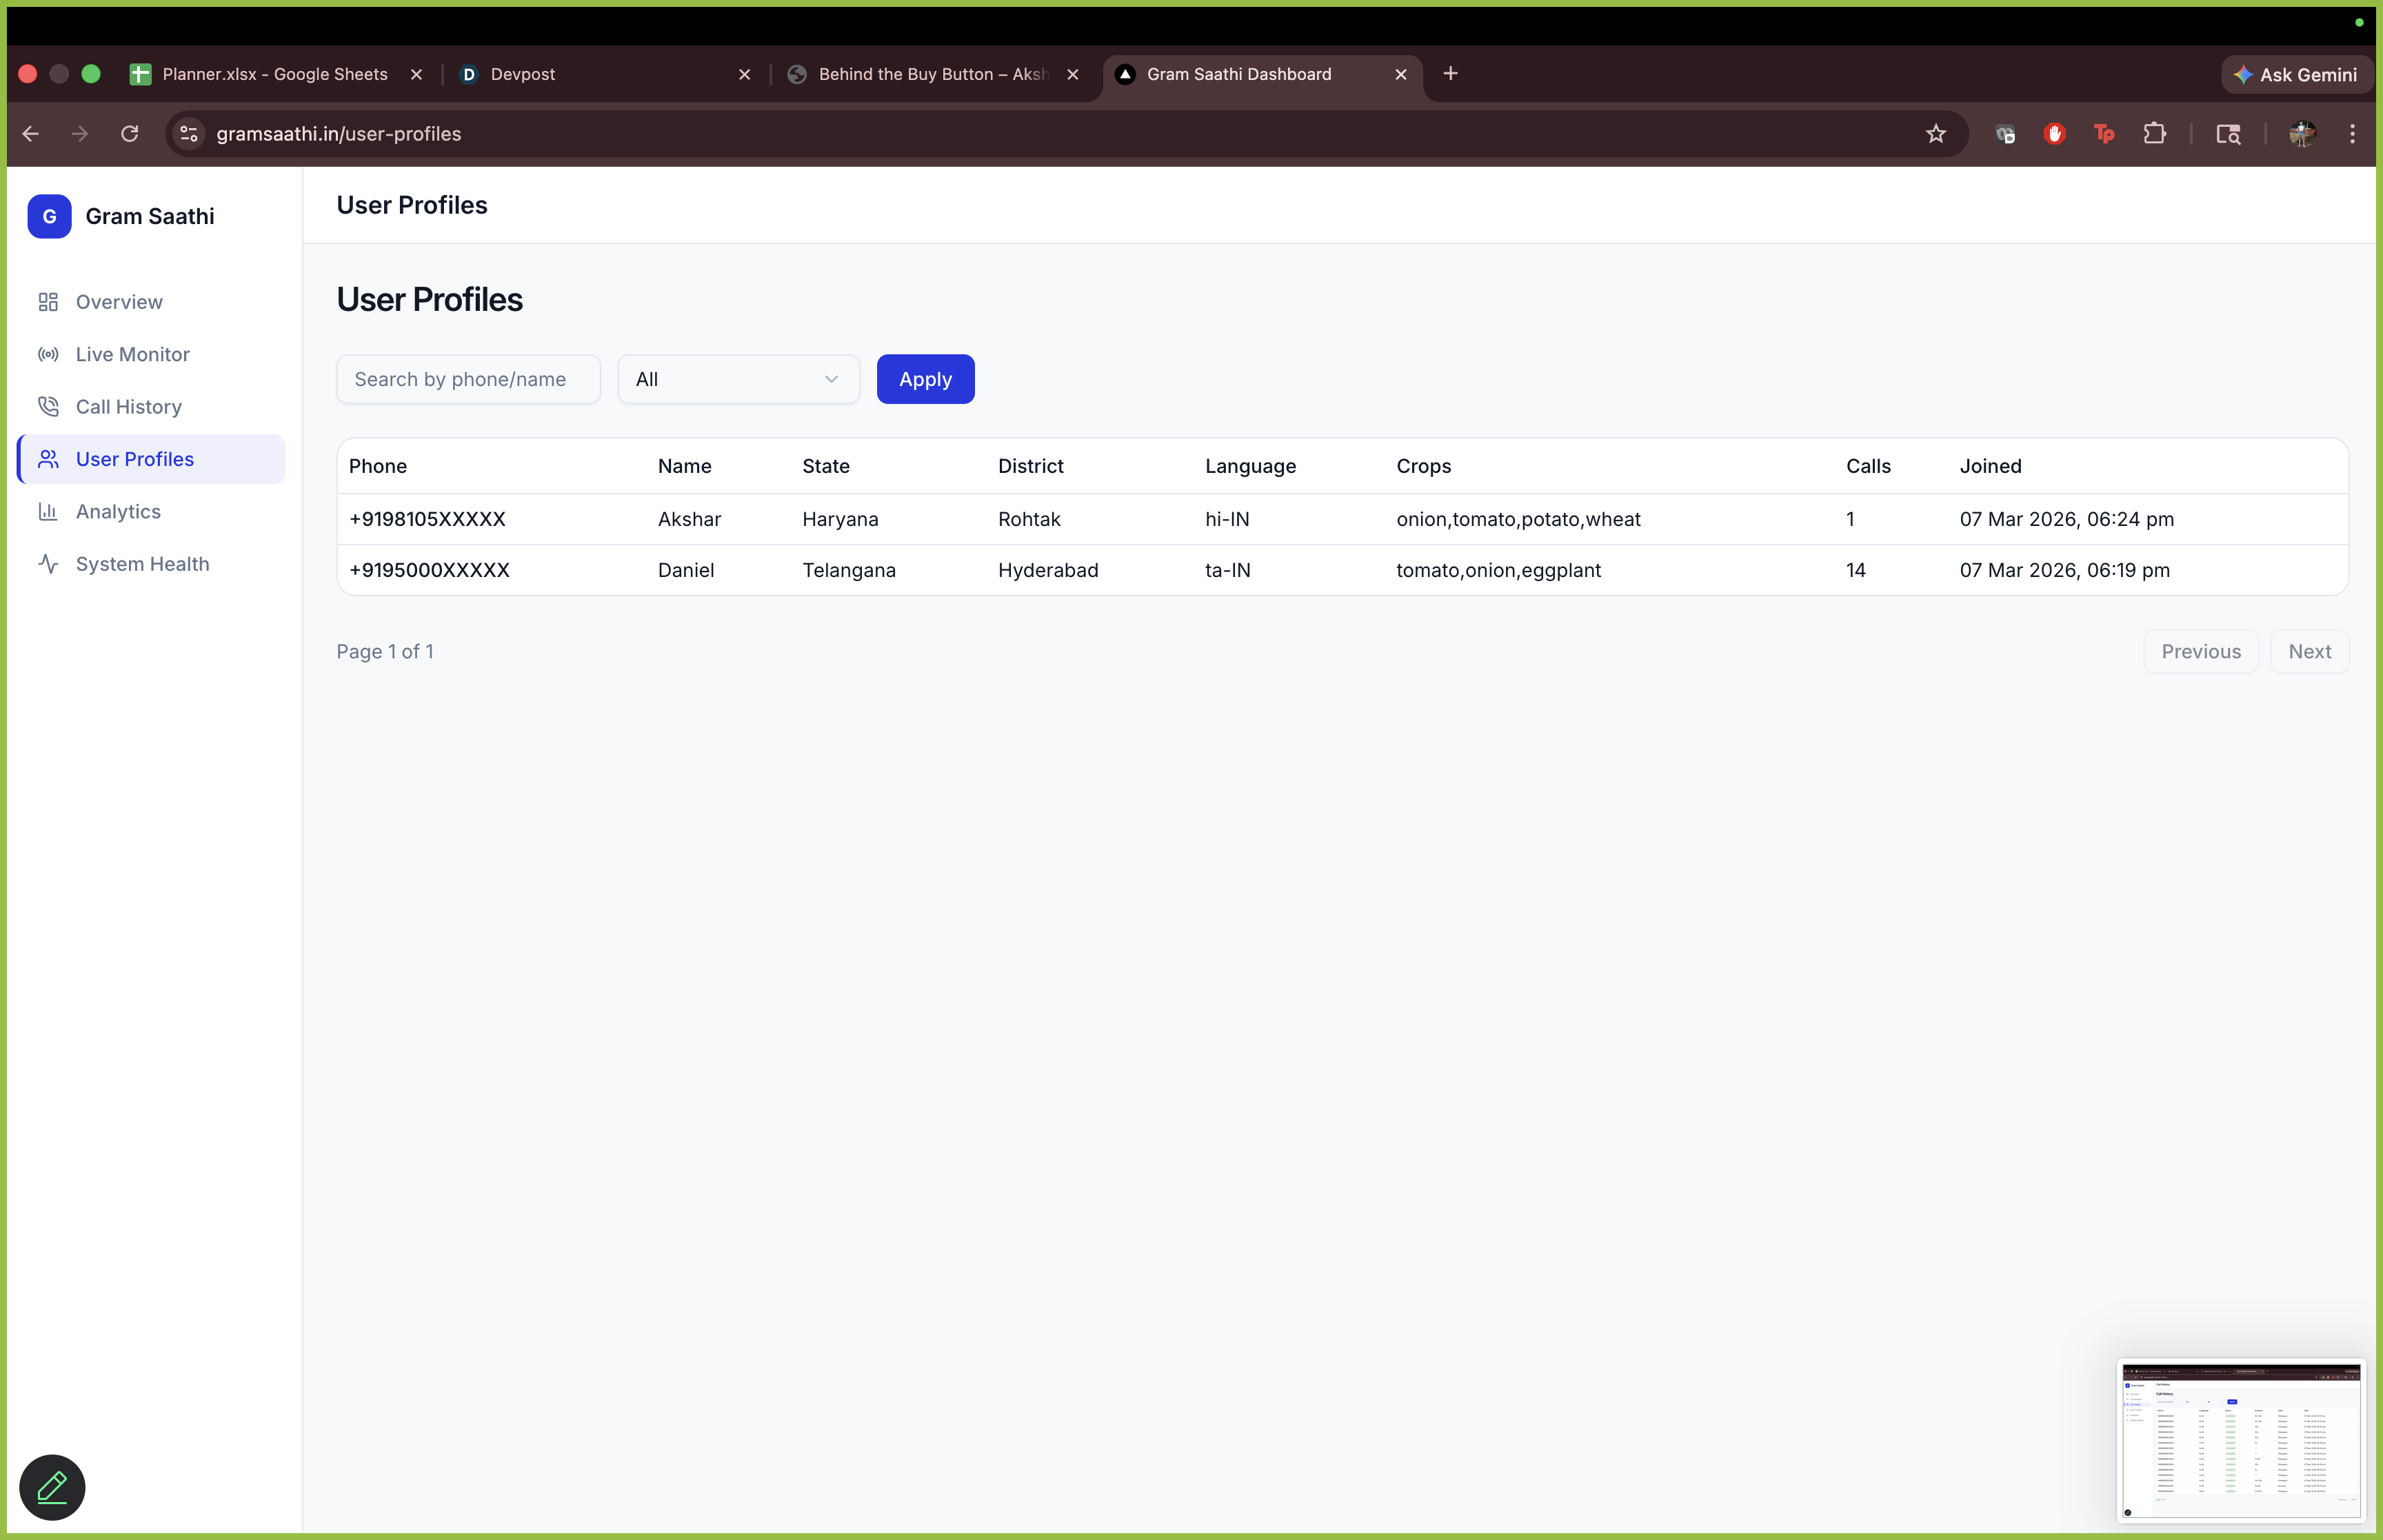
Task: Open the browser extensions puzzle icon
Action: 2155,134
